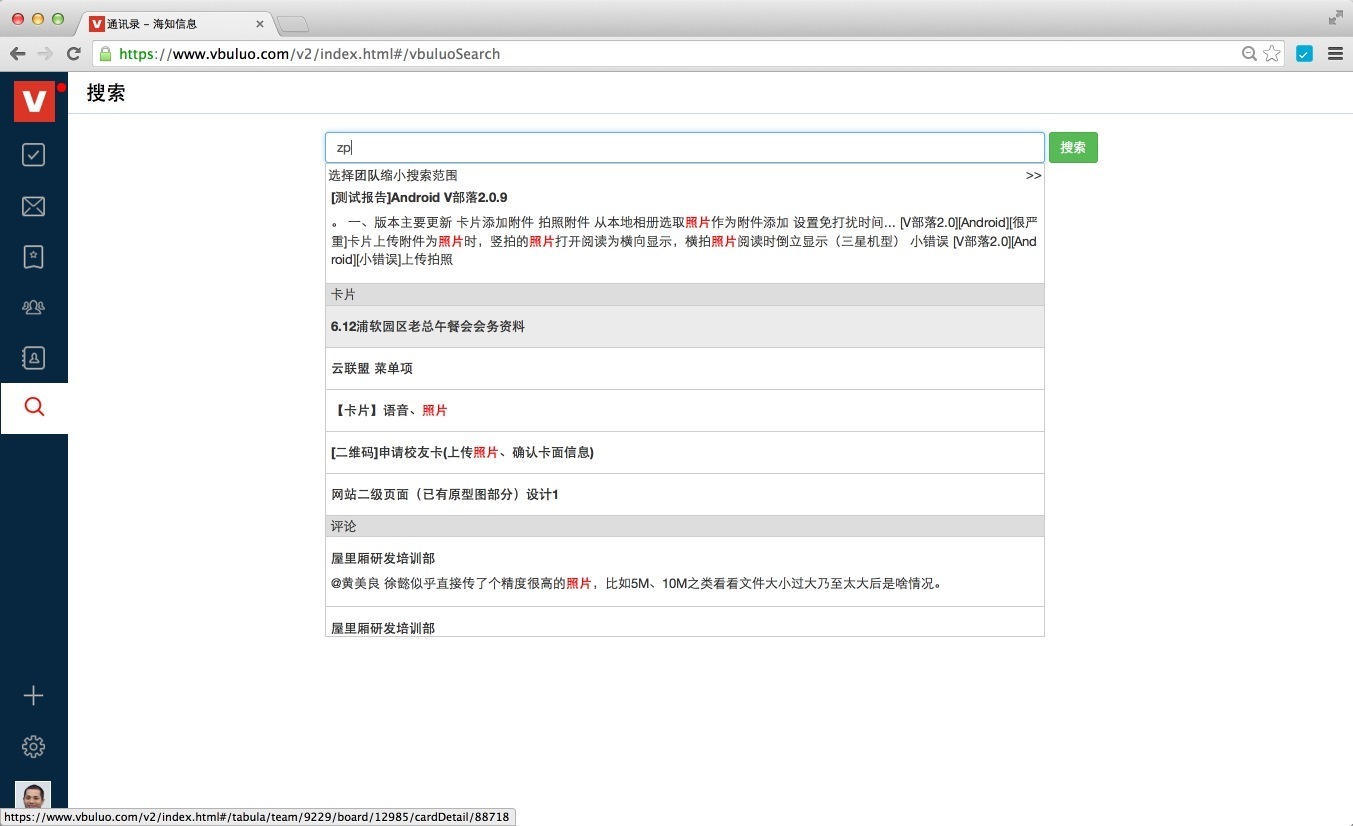Open the Android V部落2.0.9 test report result
Viewport: 1353px width, 826px height.
(x=420, y=198)
